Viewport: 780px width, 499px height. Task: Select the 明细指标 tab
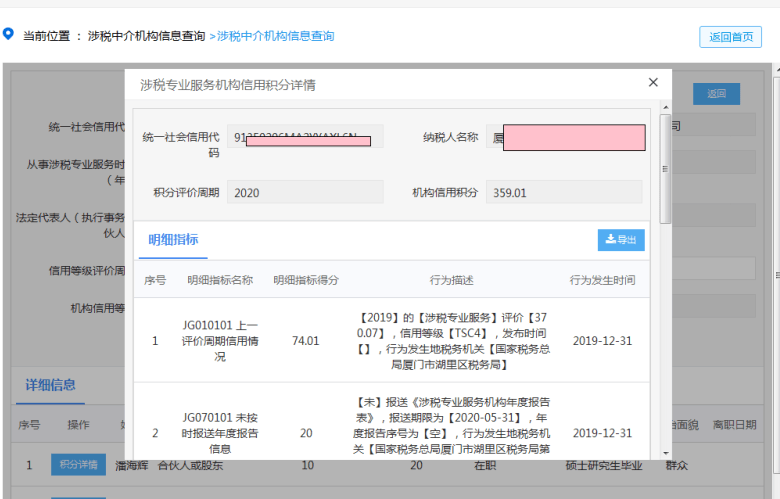click(173, 240)
